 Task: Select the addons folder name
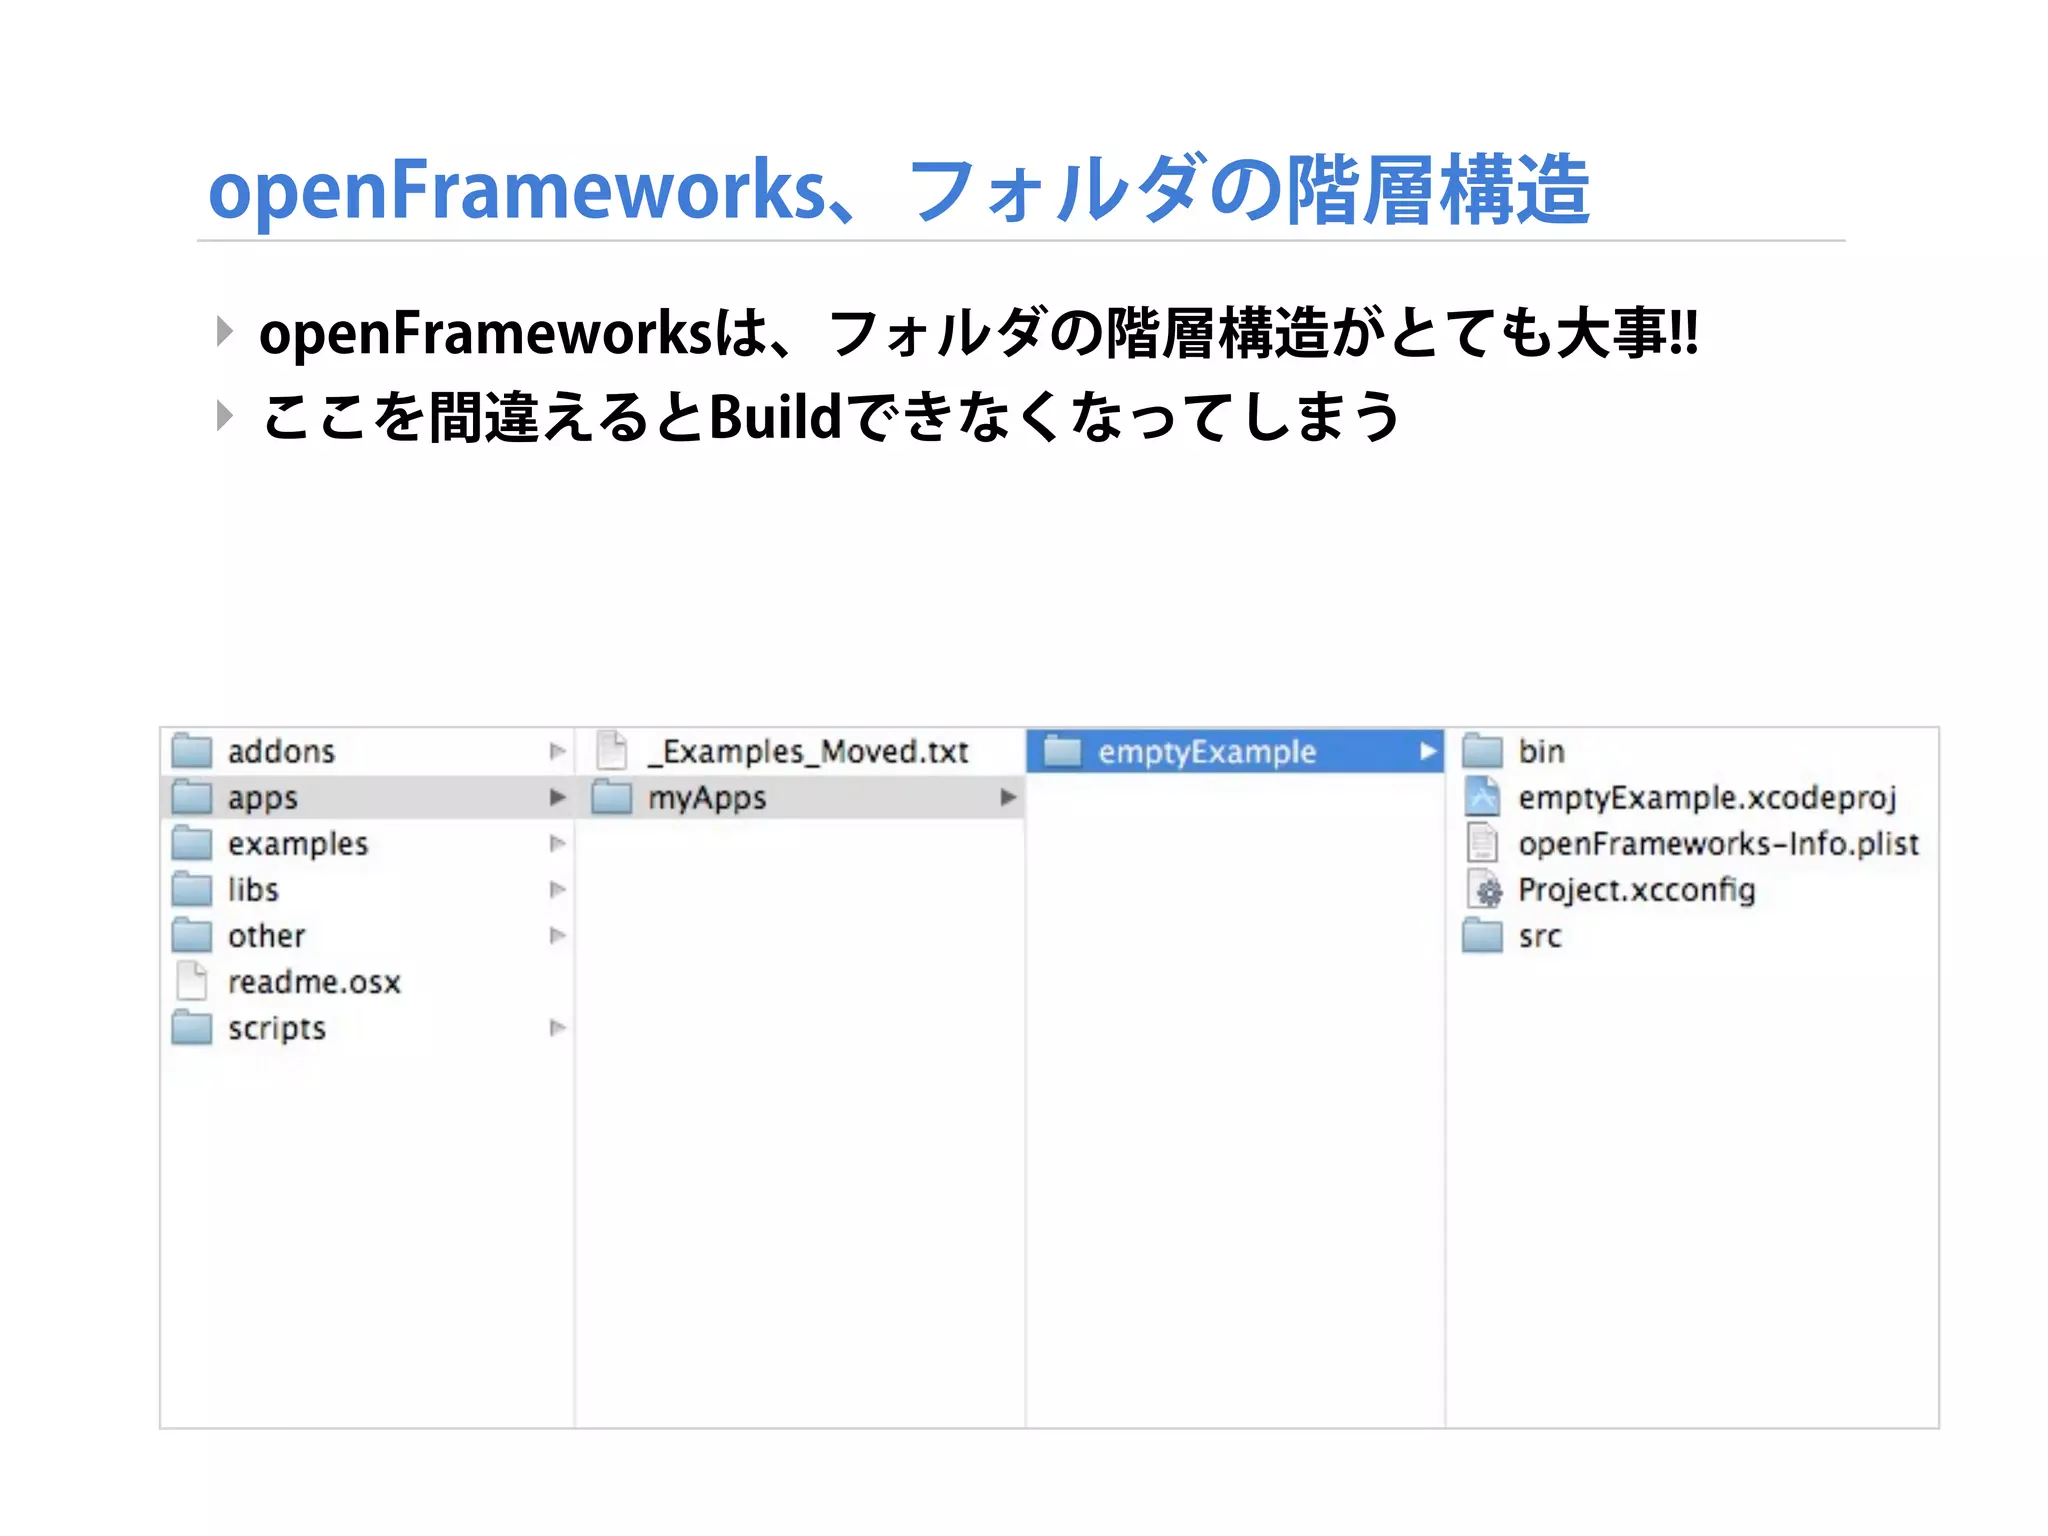tap(281, 751)
